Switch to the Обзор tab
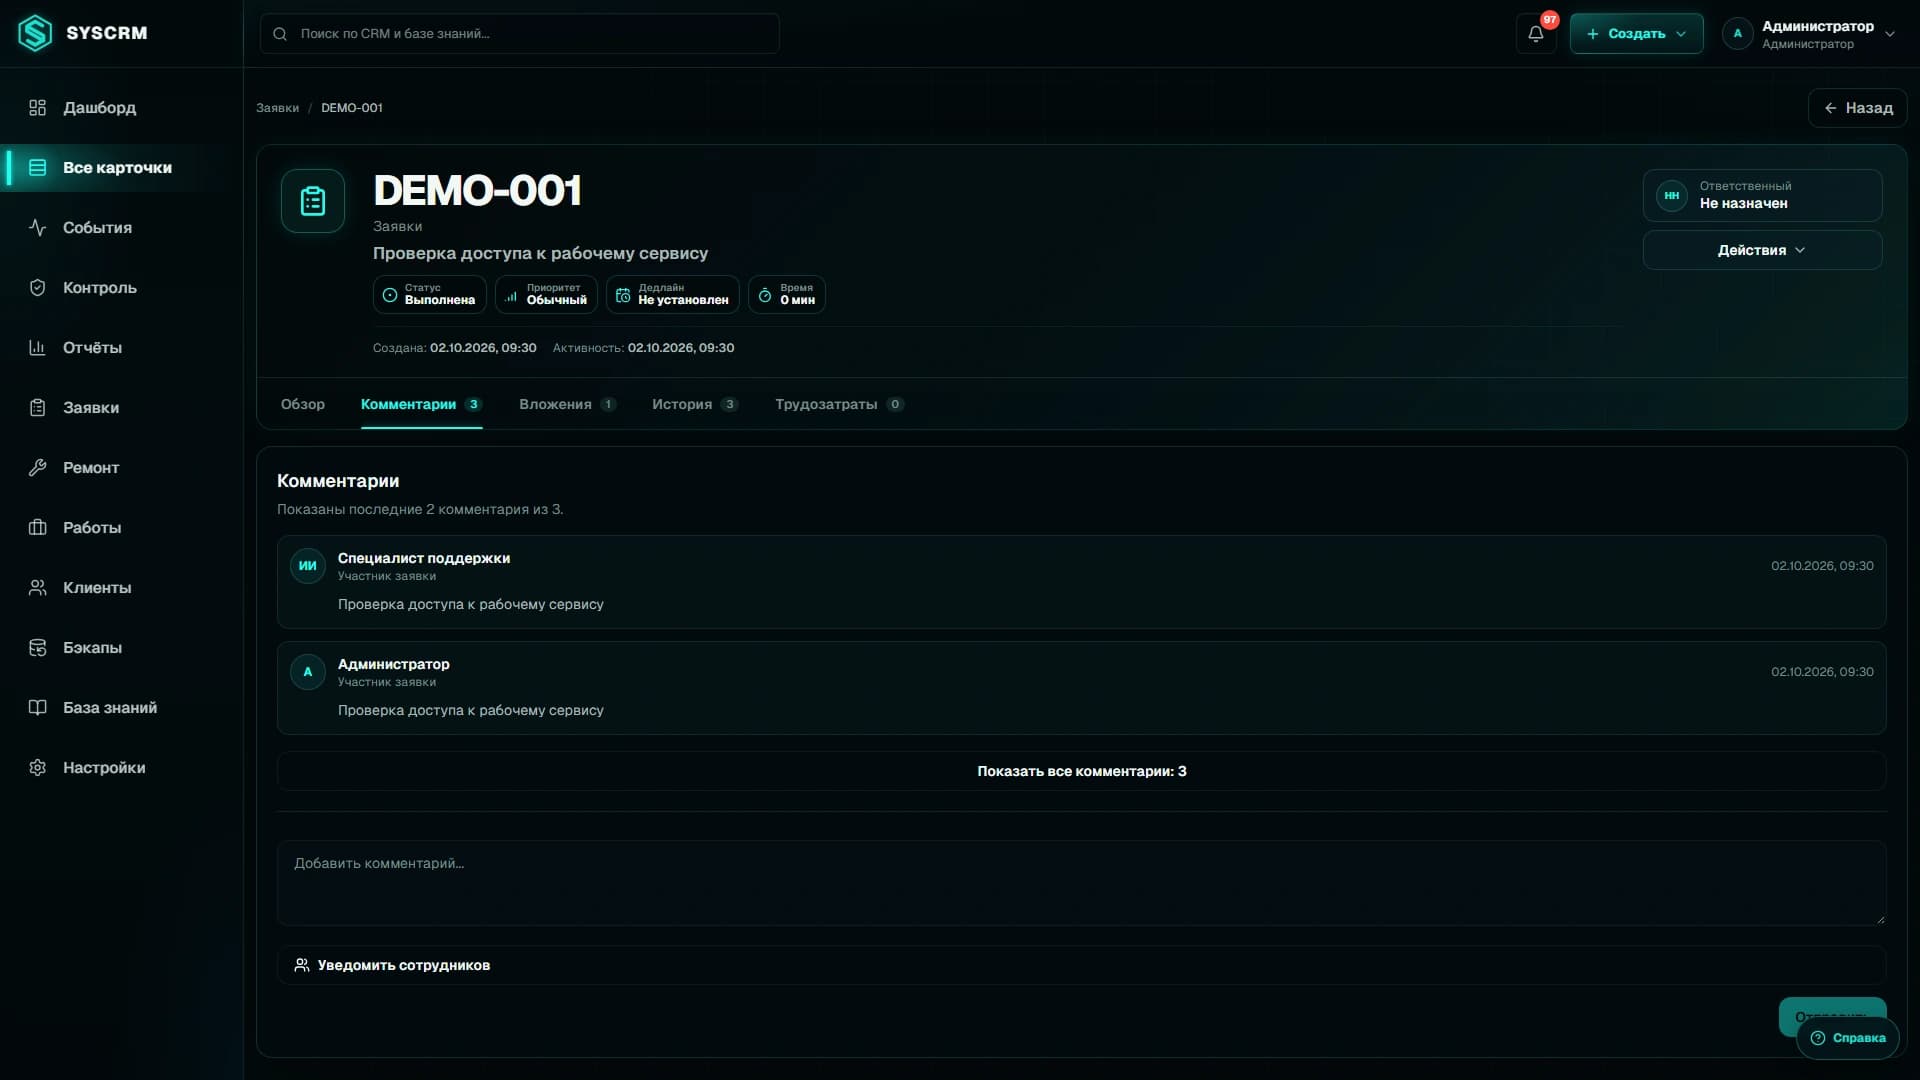This screenshot has width=1920, height=1080. tap(303, 404)
